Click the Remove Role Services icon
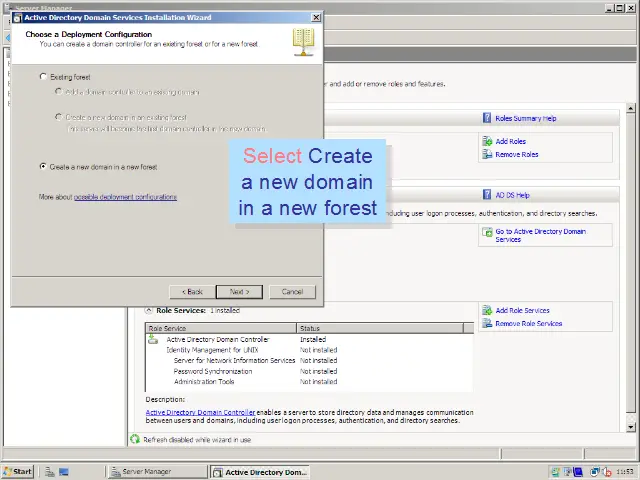640x480 pixels. tap(487, 323)
